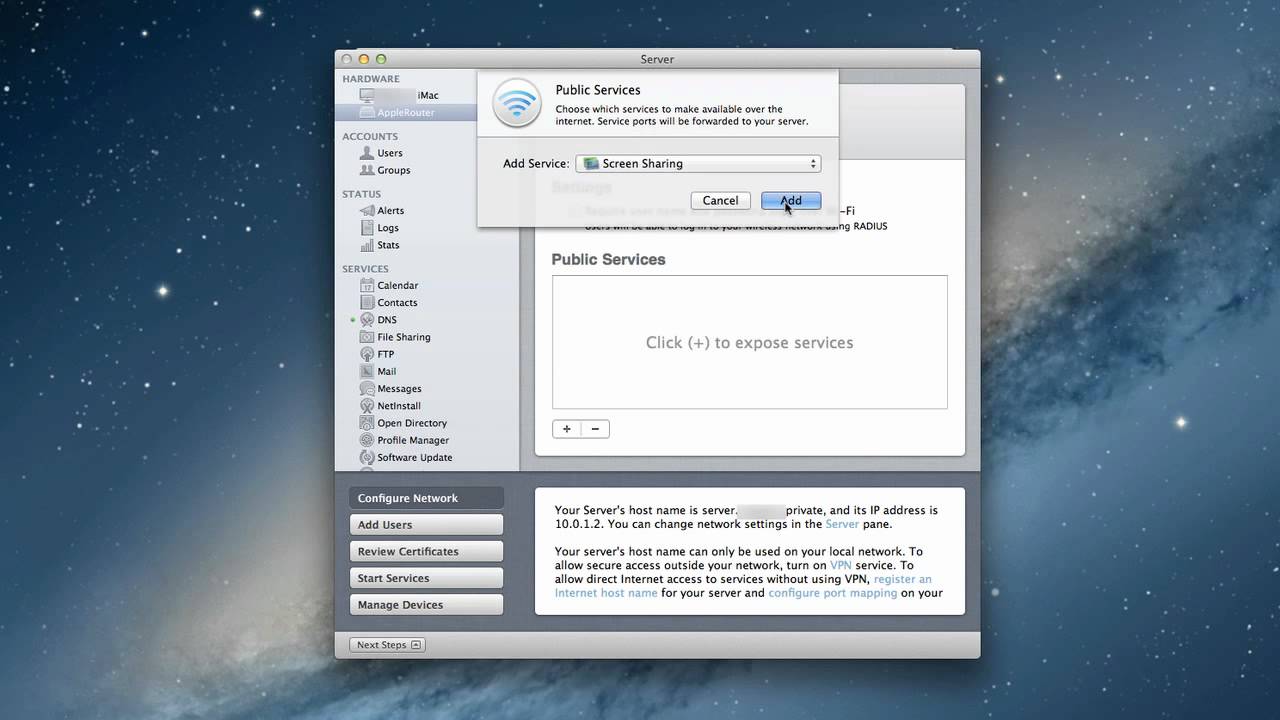Select the Contacts service icon
Image resolution: width=1280 pixels, height=720 pixels.
pos(367,302)
